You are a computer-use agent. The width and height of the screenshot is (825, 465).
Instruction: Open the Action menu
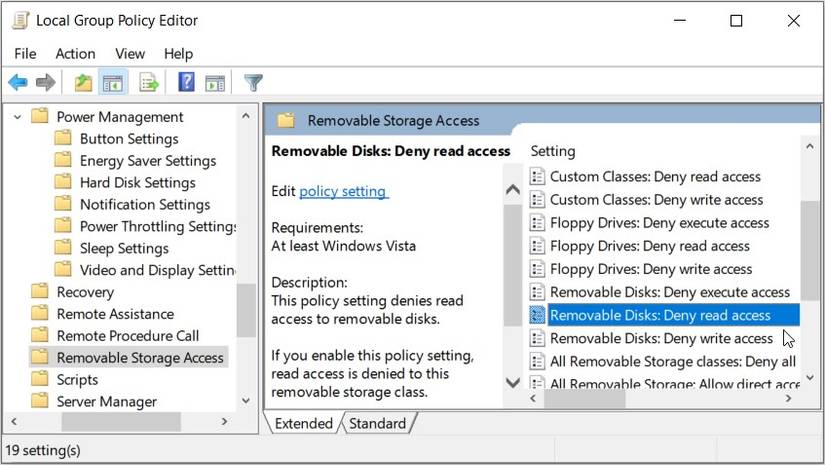[x=75, y=53]
